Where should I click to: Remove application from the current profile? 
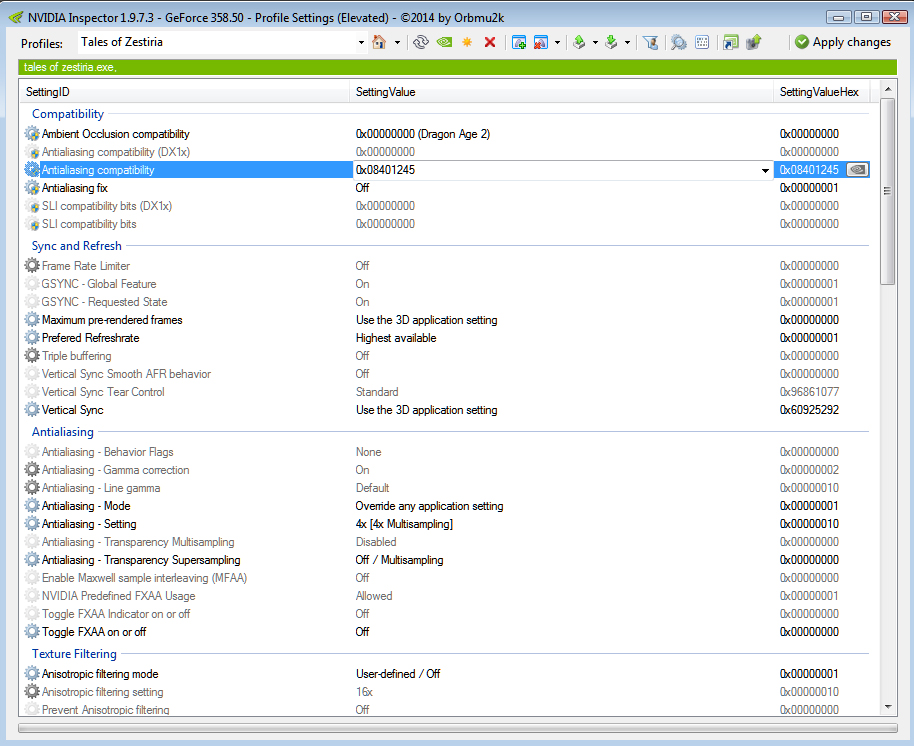pos(540,42)
